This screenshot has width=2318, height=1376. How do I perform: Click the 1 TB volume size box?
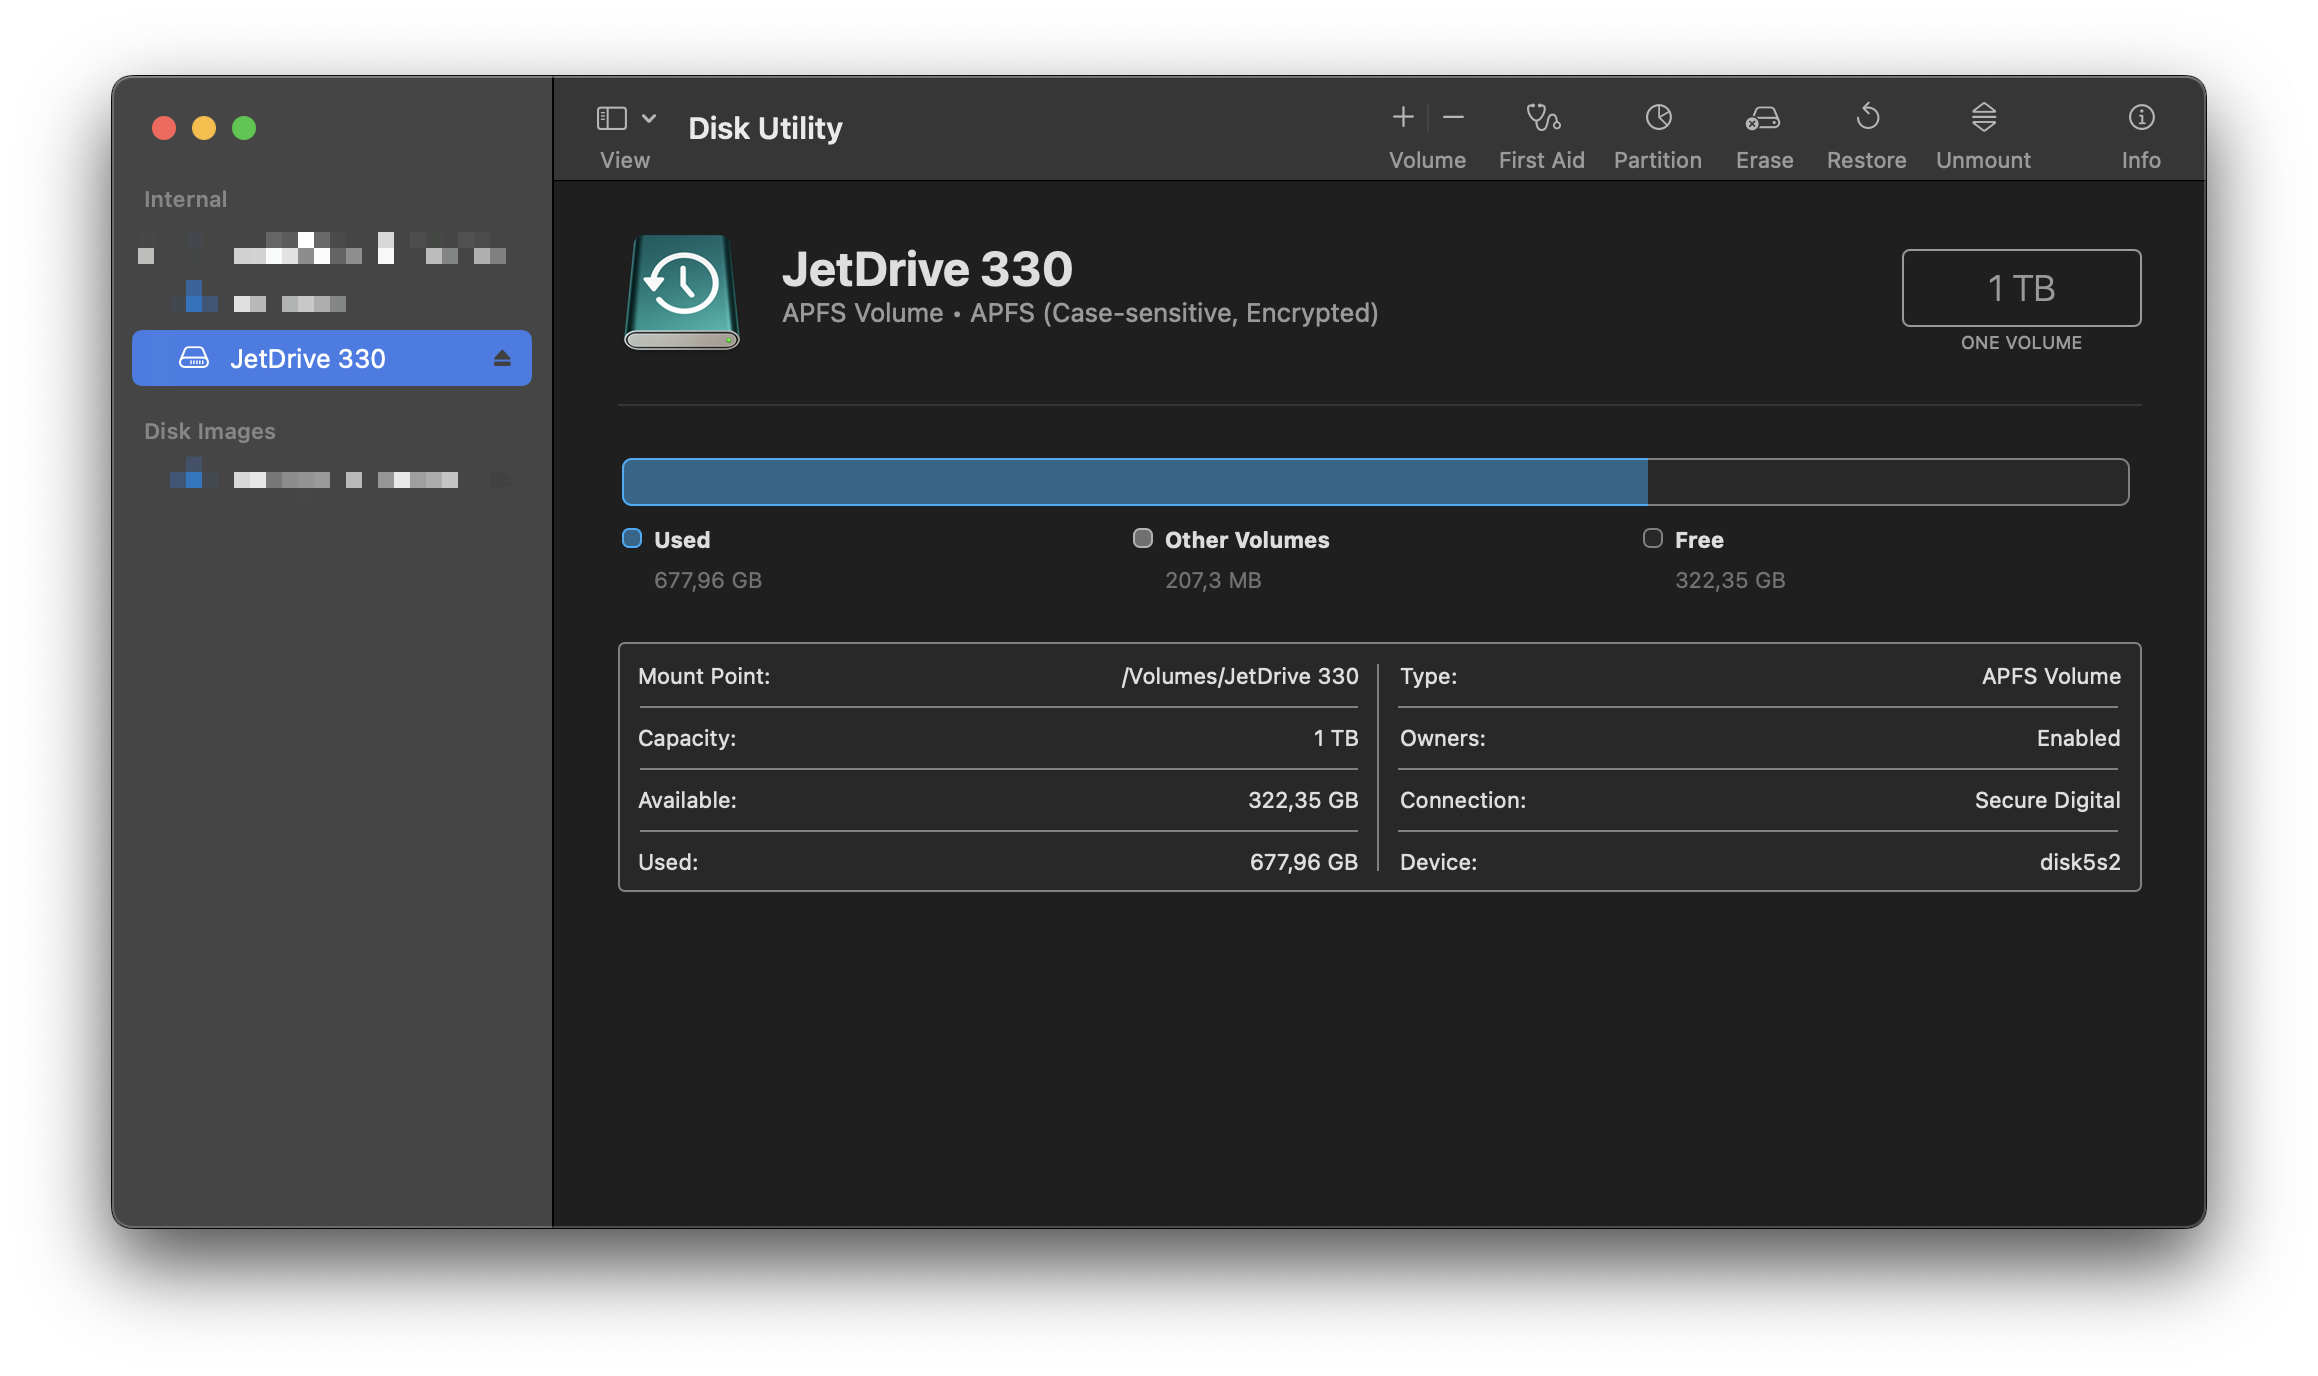[2020, 288]
